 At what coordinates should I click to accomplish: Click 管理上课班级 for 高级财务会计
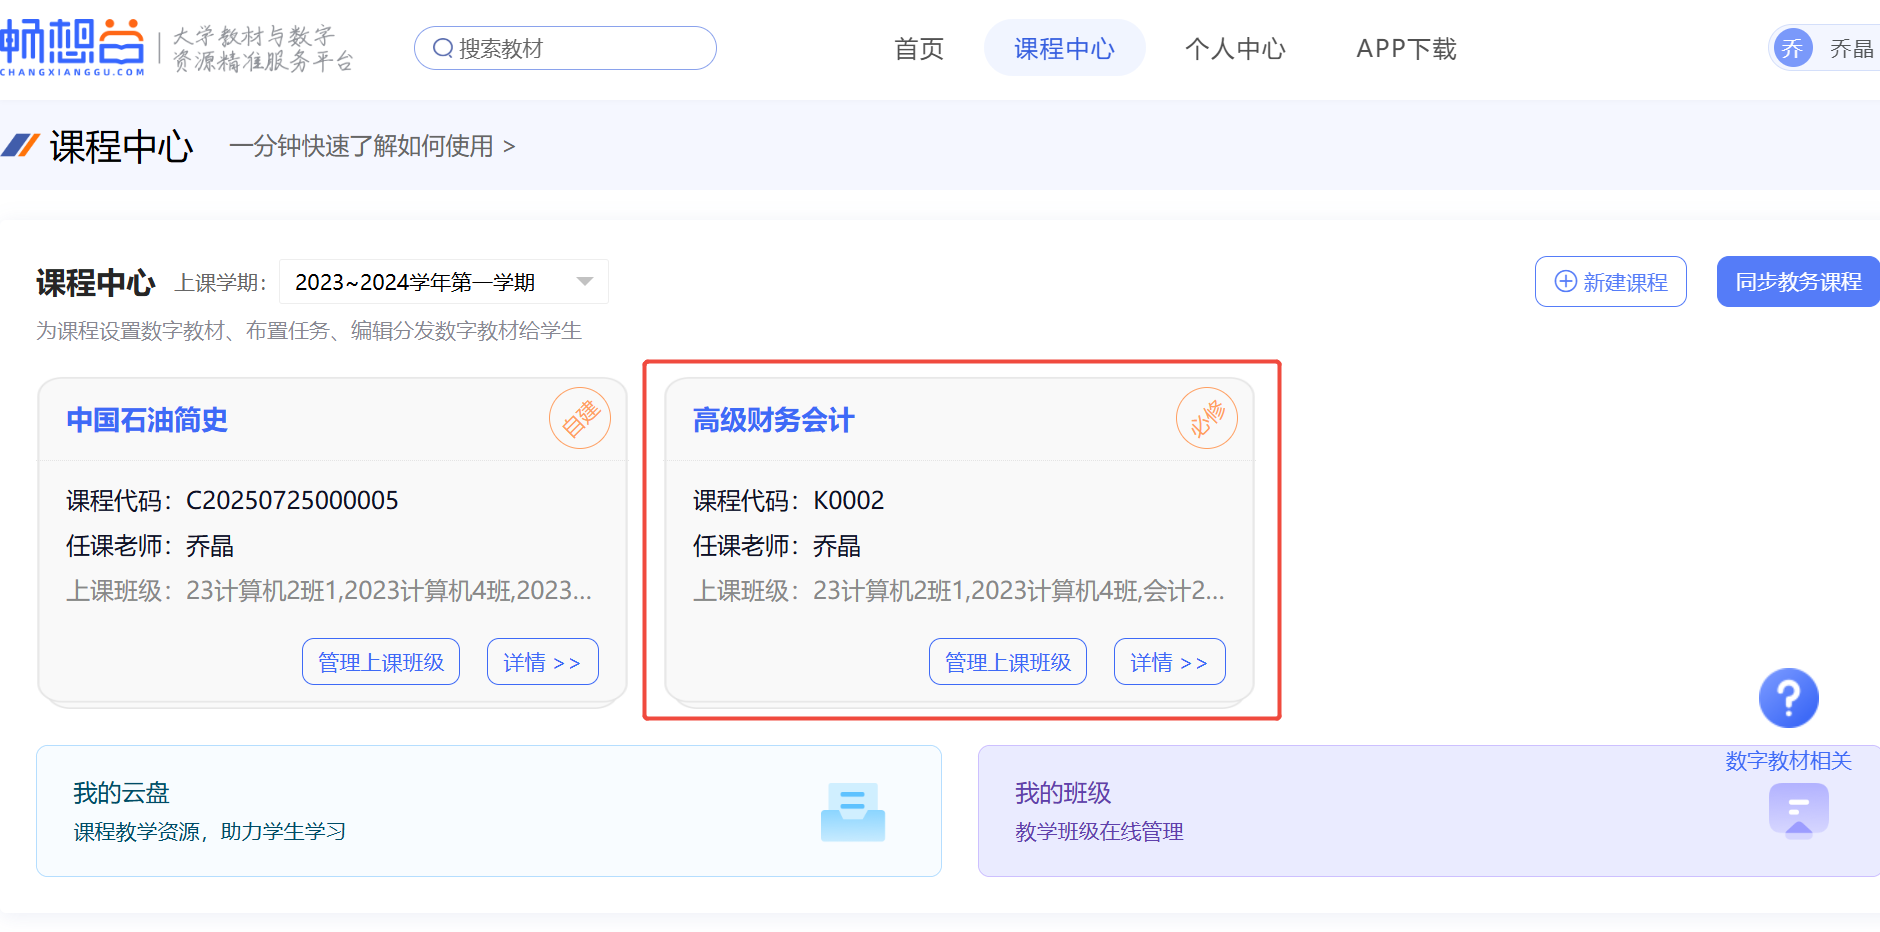(1007, 662)
